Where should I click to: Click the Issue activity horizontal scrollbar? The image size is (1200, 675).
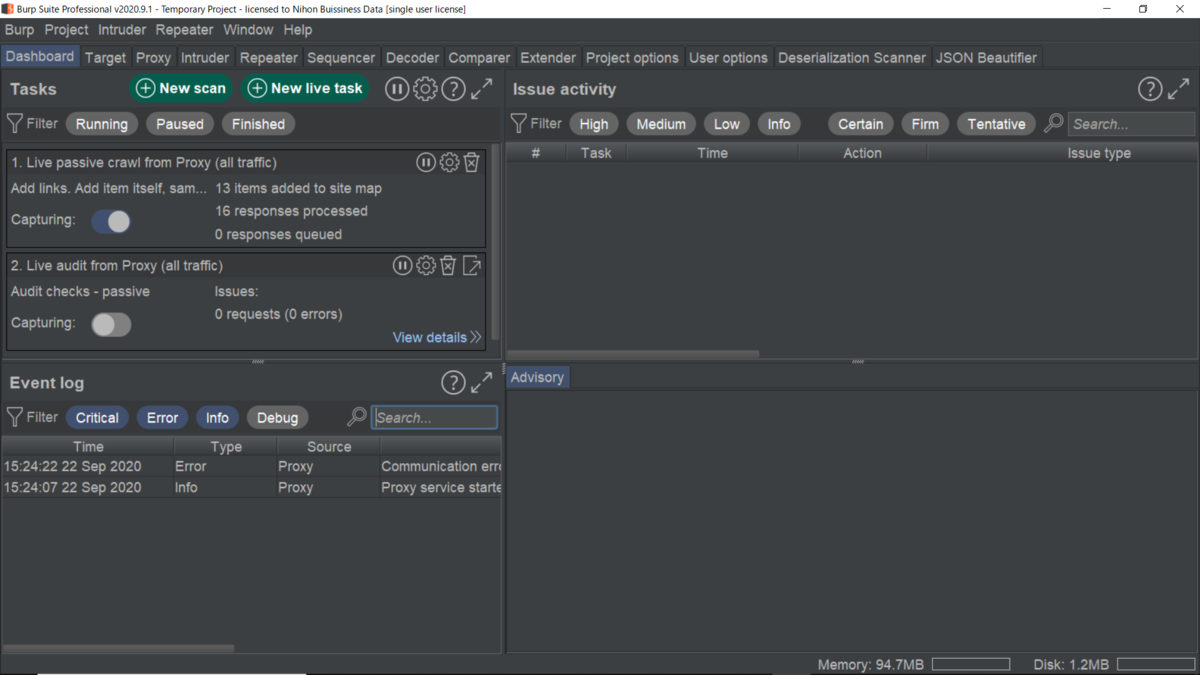(632, 353)
